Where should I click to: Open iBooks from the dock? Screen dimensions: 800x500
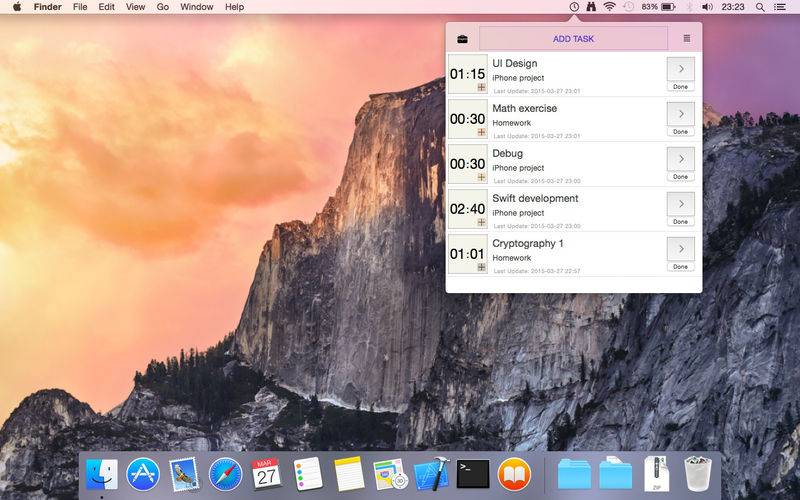514,473
